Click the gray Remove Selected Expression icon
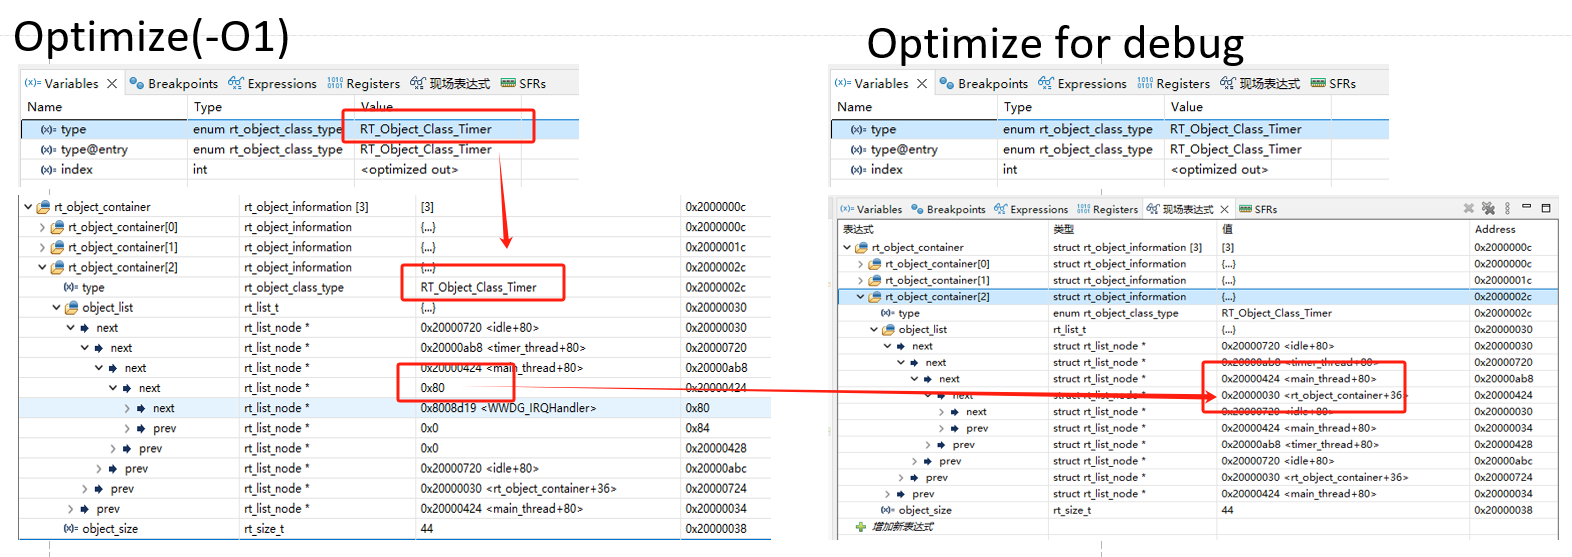 click(1468, 208)
